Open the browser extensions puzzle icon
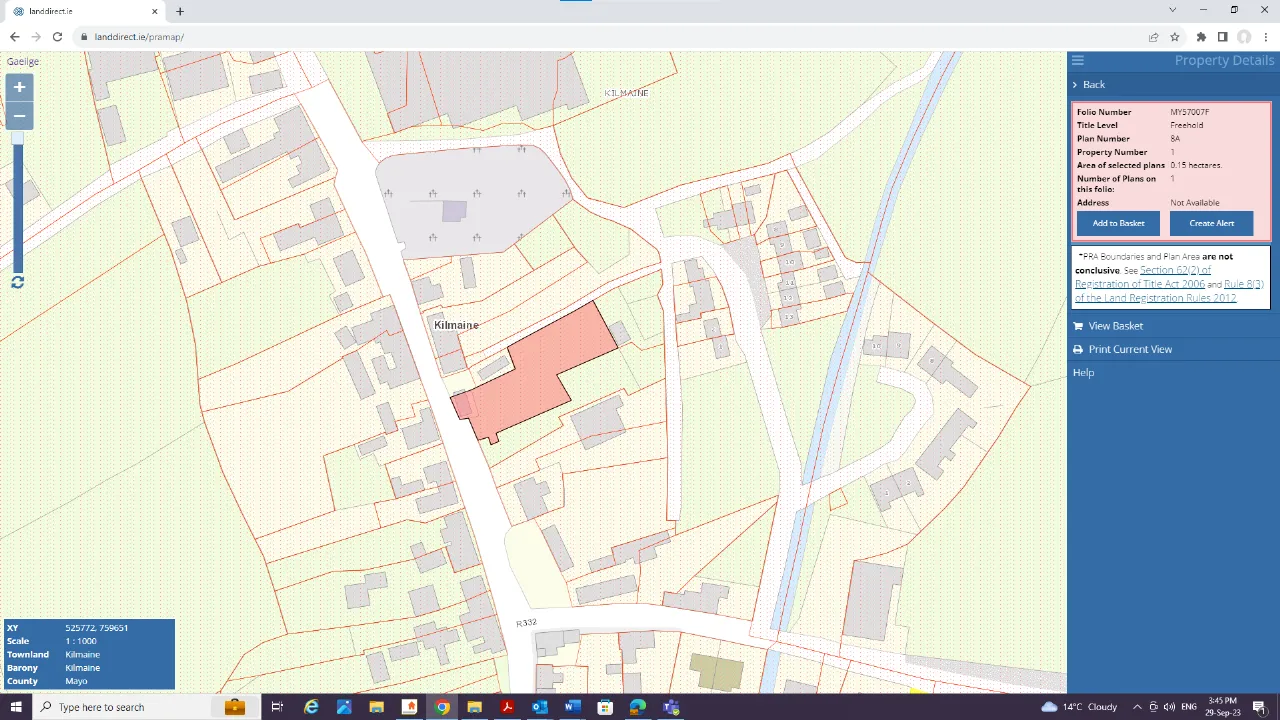 coord(1200,36)
